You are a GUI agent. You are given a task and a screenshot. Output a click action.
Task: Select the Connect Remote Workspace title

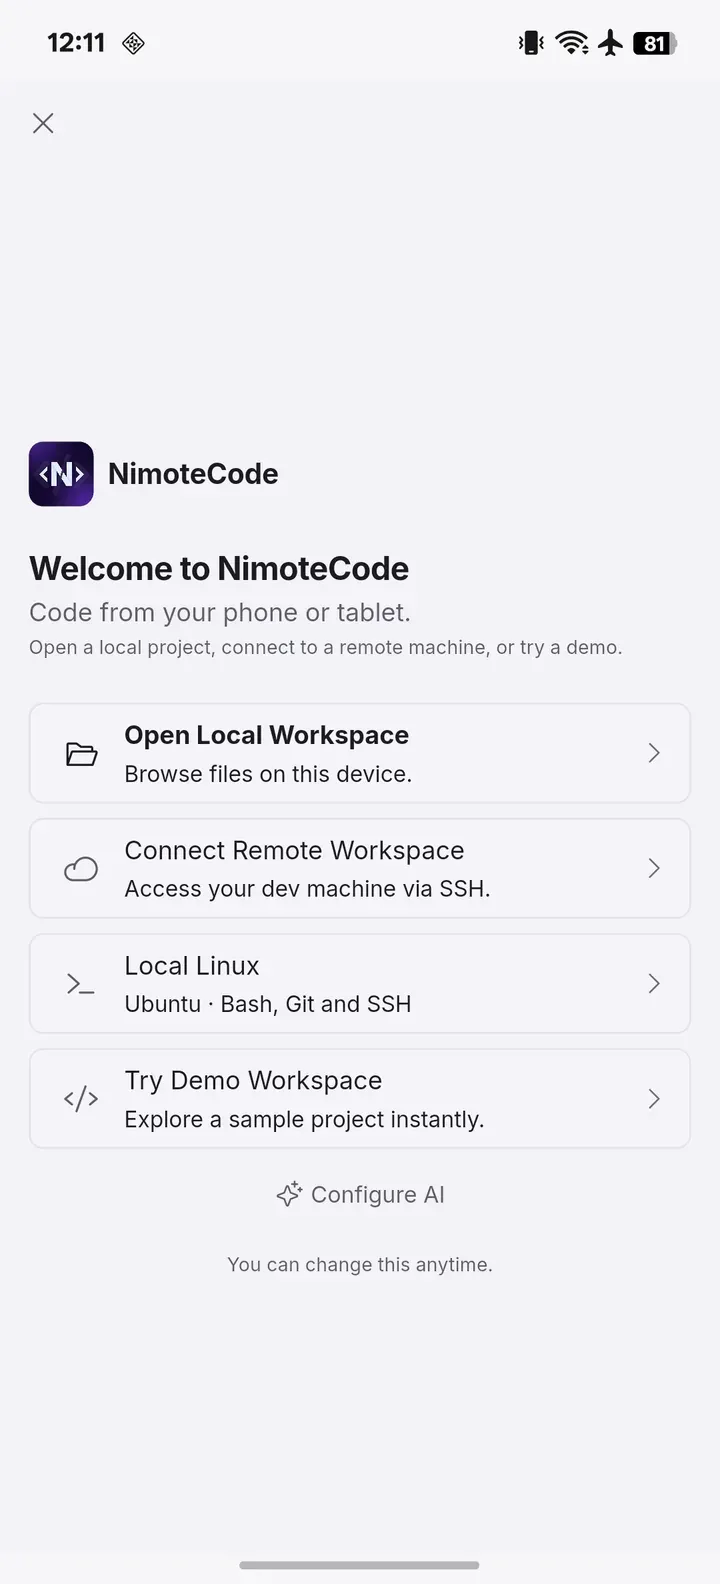(x=294, y=850)
